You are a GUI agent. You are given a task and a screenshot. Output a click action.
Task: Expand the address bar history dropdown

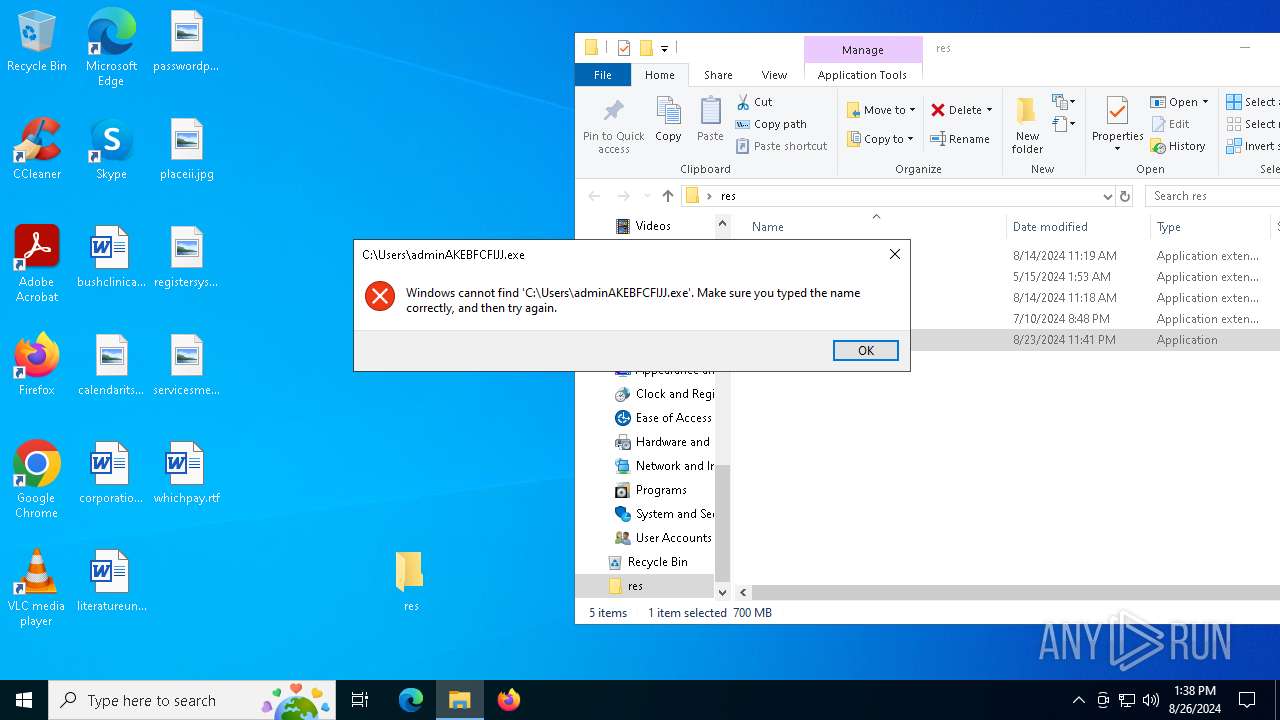(1107, 196)
